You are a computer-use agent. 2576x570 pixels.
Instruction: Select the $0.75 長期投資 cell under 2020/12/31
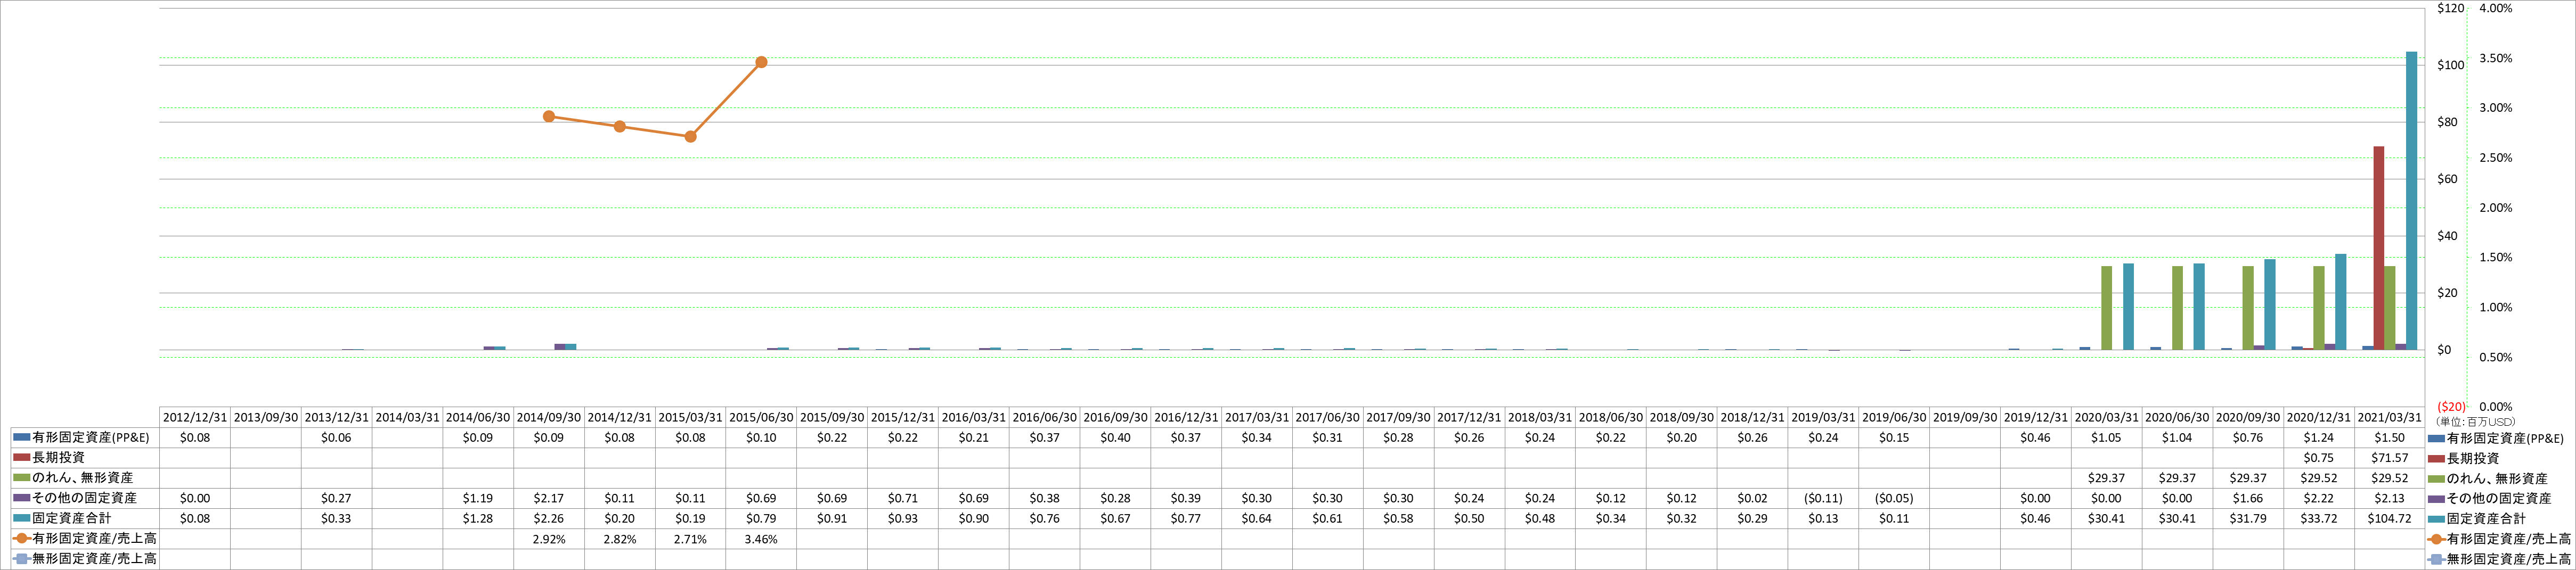pyautogui.click(x=2319, y=458)
